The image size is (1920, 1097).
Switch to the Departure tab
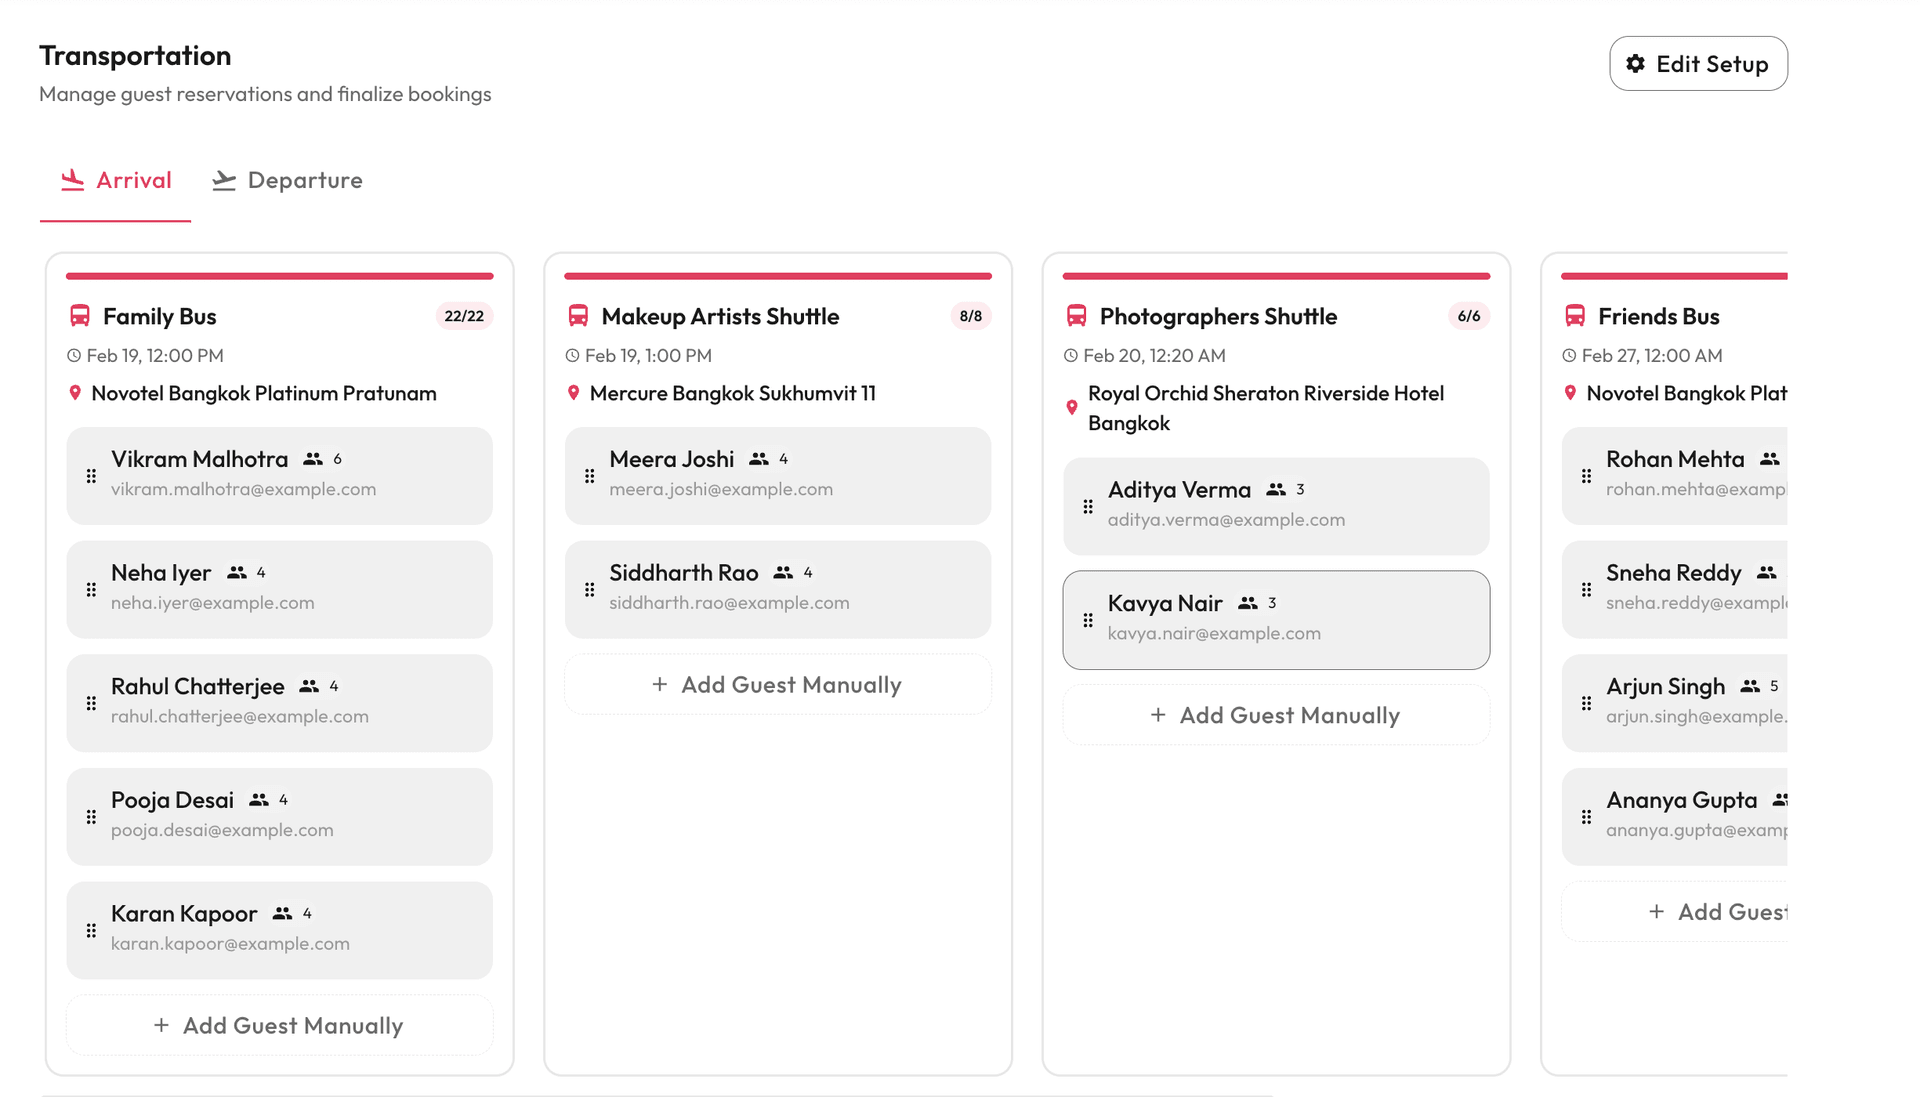(x=287, y=180)
